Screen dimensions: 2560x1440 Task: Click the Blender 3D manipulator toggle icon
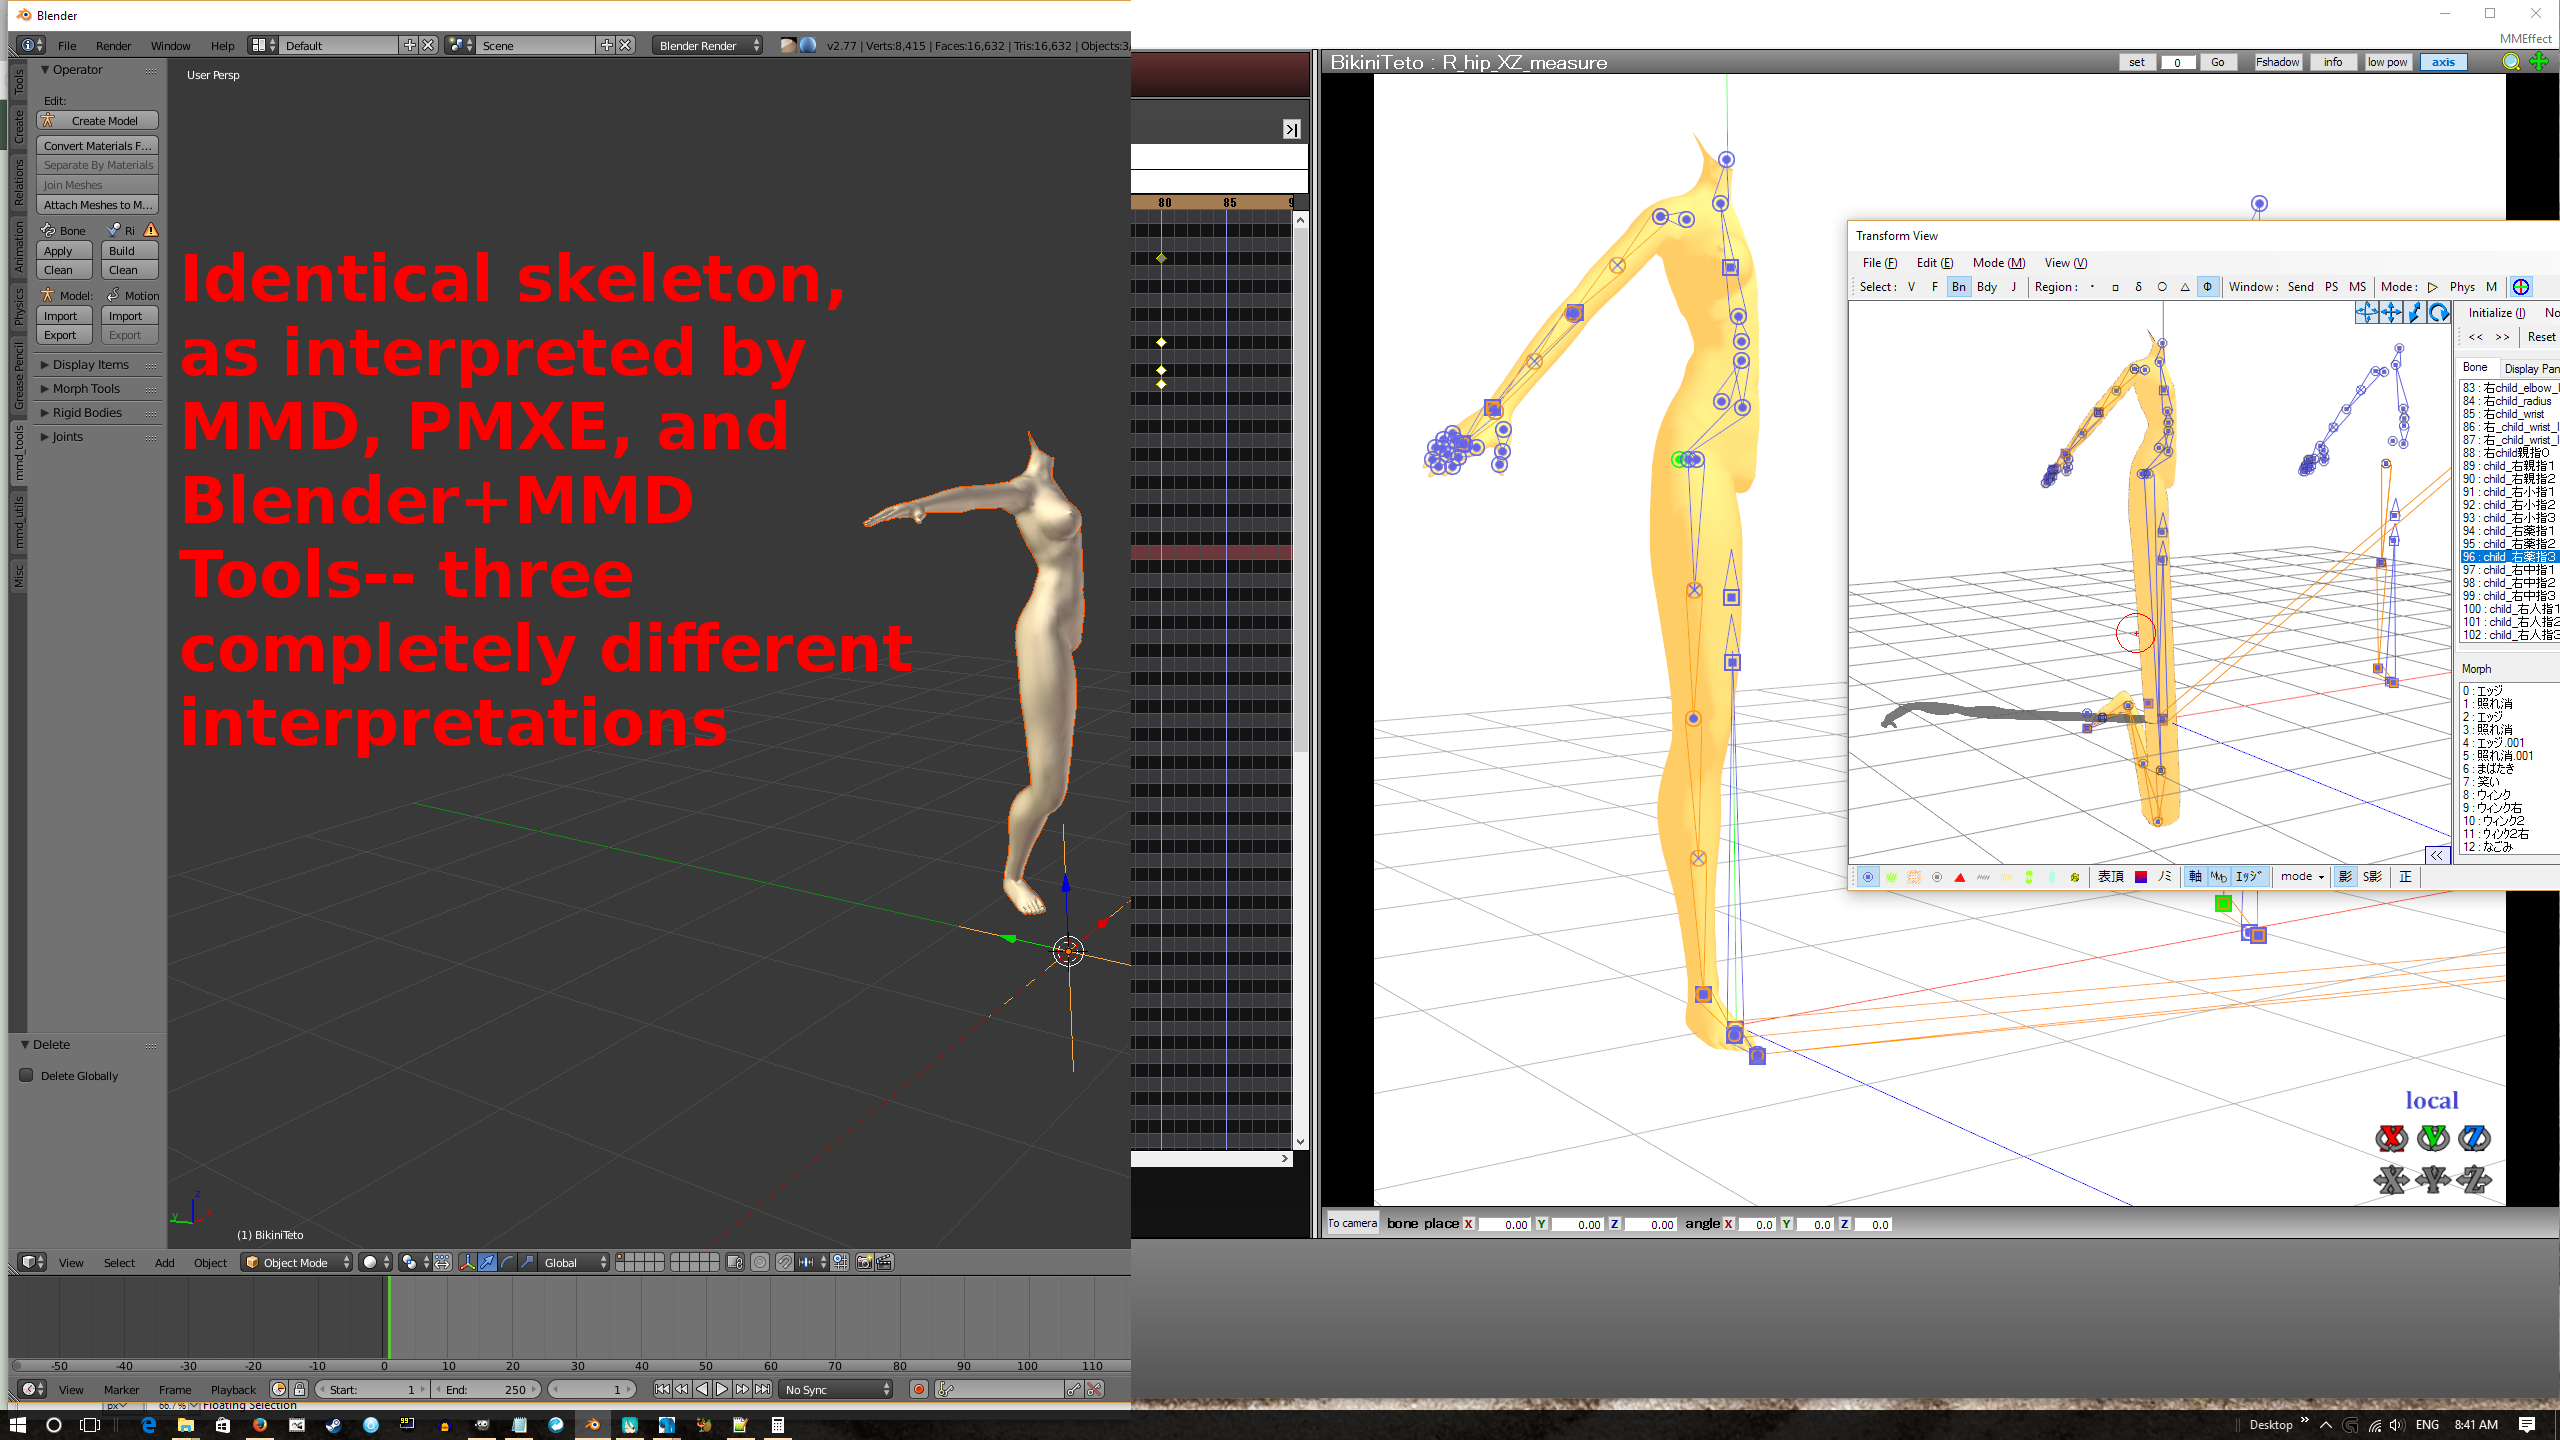pos(466,1262)
